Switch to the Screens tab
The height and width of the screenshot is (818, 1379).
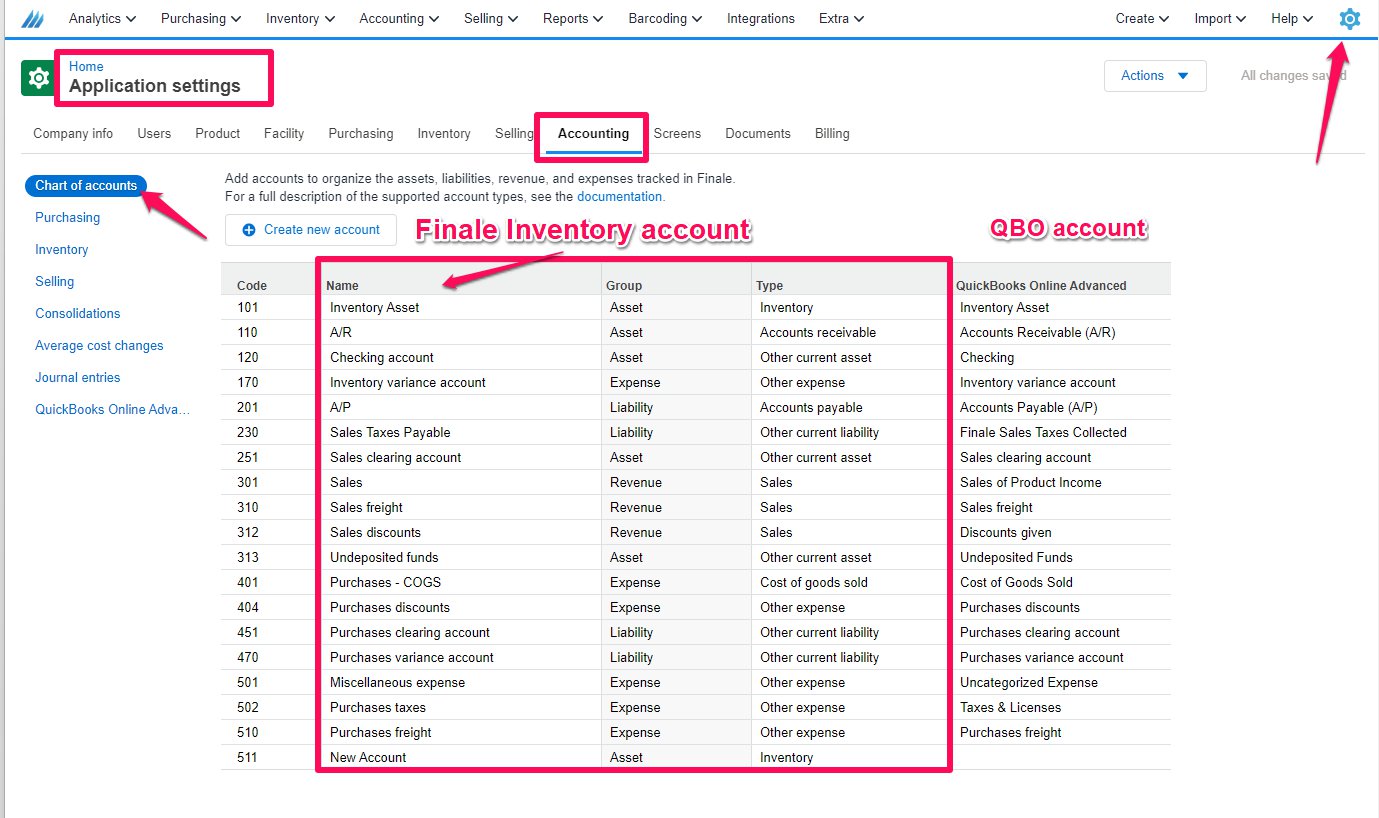coord(677,133)
